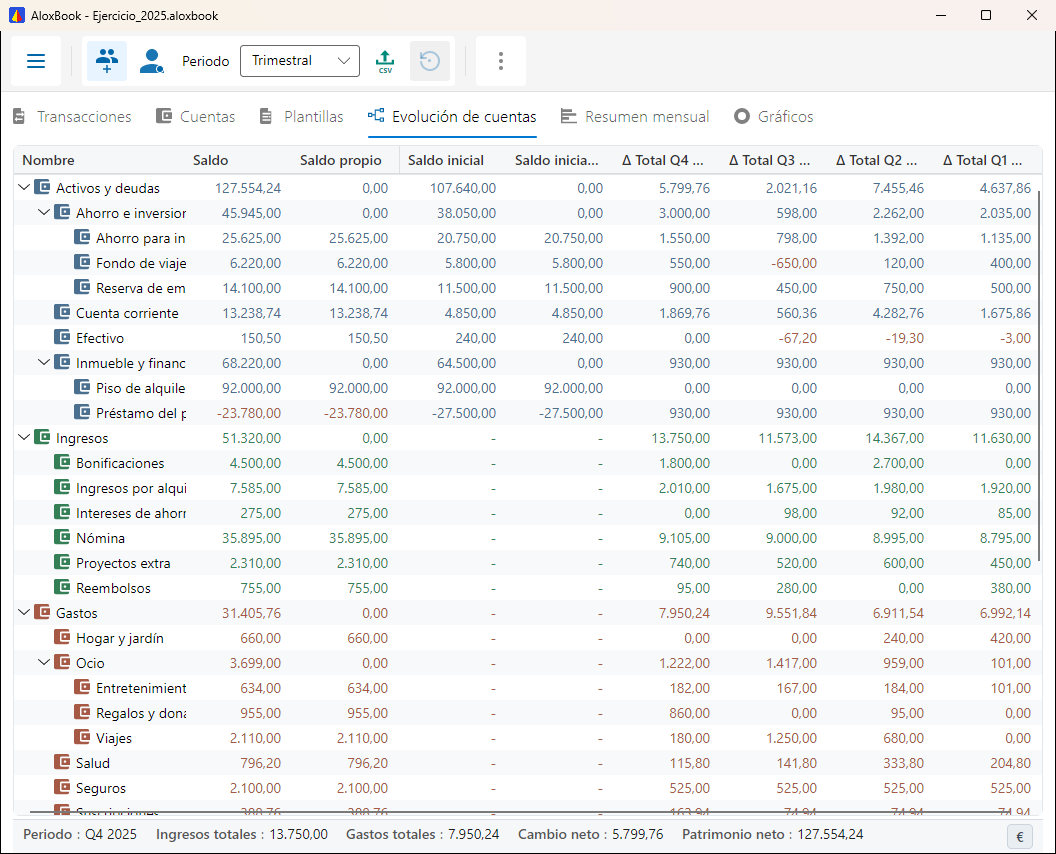Switch to the Gráficos tab
This screenshot has height=854, width=1056.
point(774,117)
